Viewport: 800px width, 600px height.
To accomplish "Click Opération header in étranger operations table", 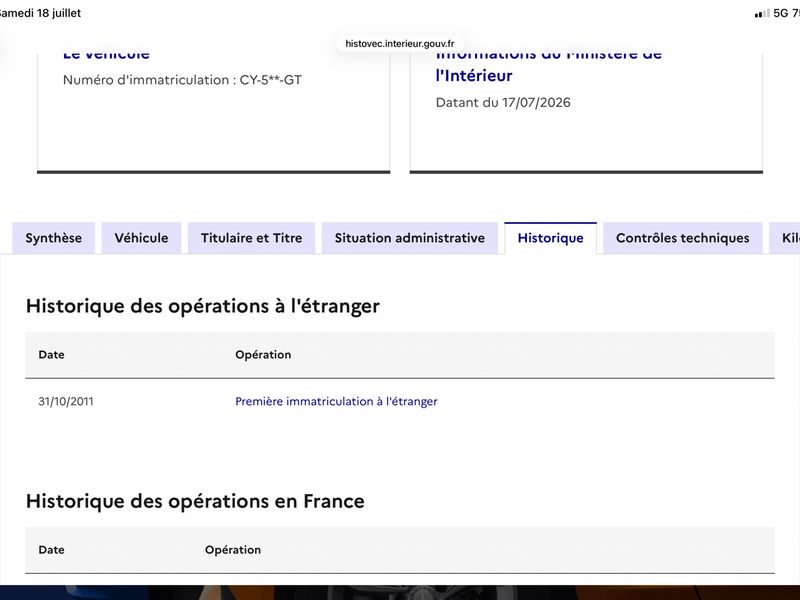I will [x=263, y=355].
